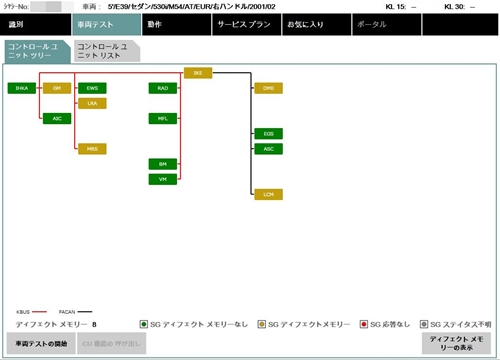Click the green SG ディフェクトメモリーなし legend marker
Screen dimensions: 500x360
(x=144, y=324)
